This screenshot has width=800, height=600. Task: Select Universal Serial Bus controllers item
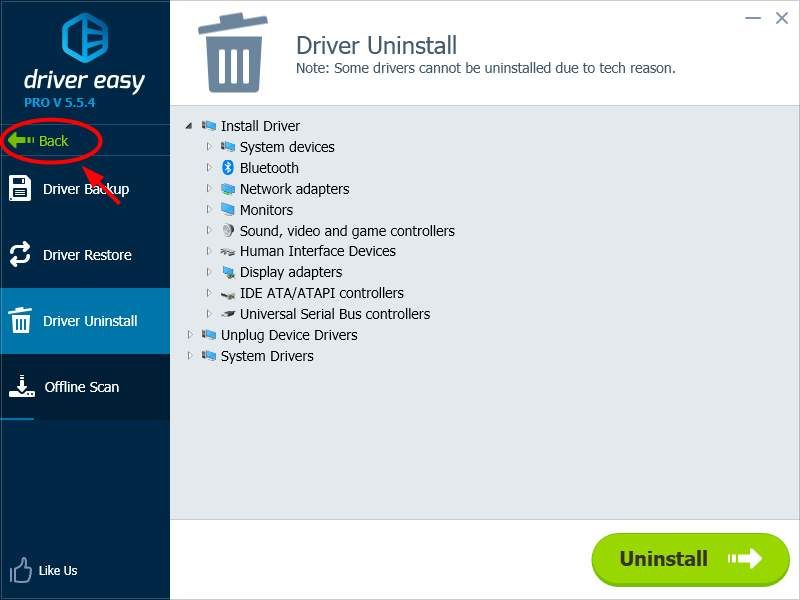[x=334, y=314]
